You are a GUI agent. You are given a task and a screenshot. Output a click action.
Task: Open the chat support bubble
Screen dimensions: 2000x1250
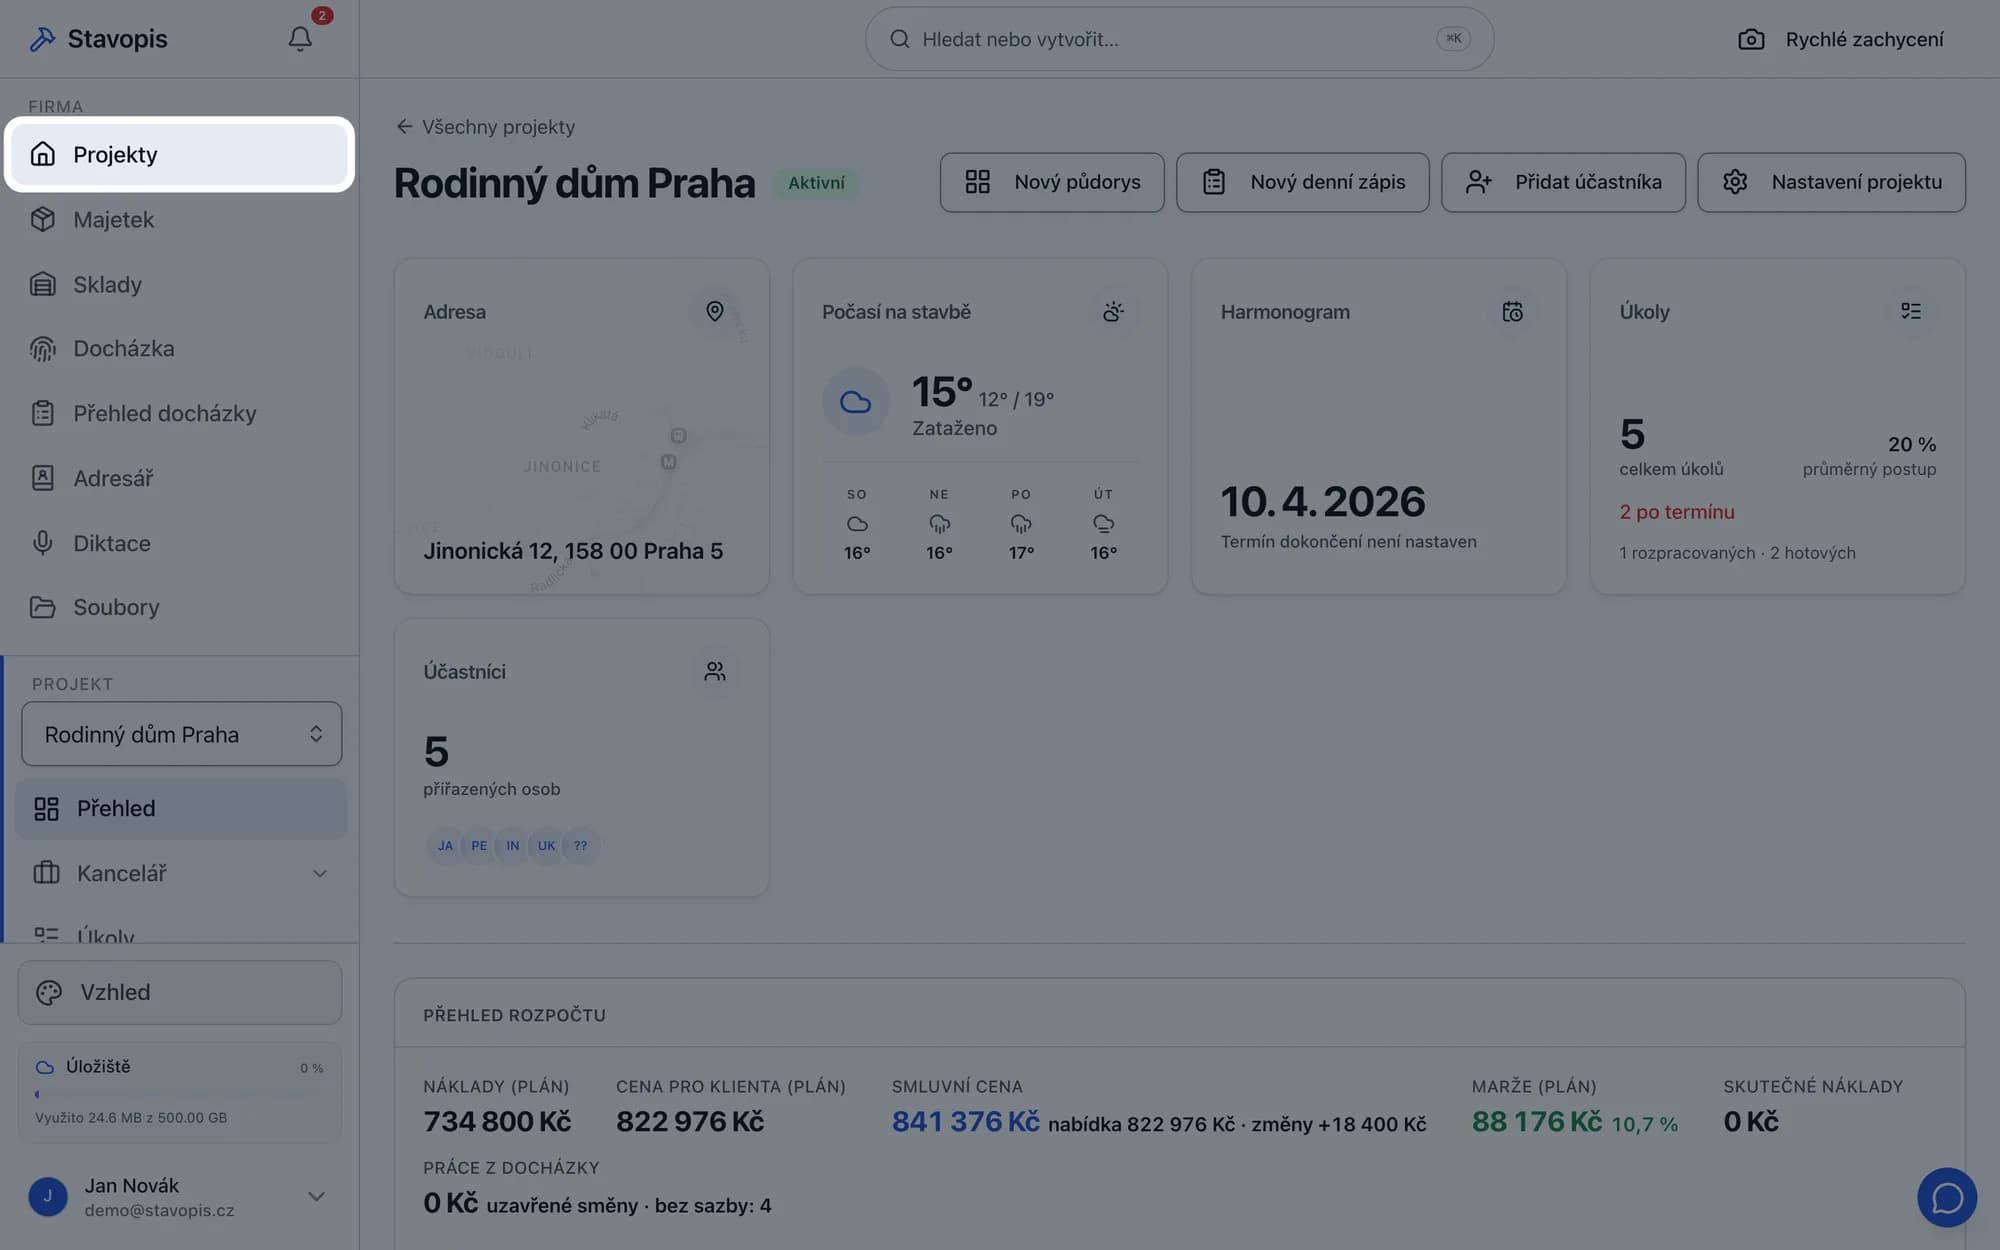pos(1947,1197)
